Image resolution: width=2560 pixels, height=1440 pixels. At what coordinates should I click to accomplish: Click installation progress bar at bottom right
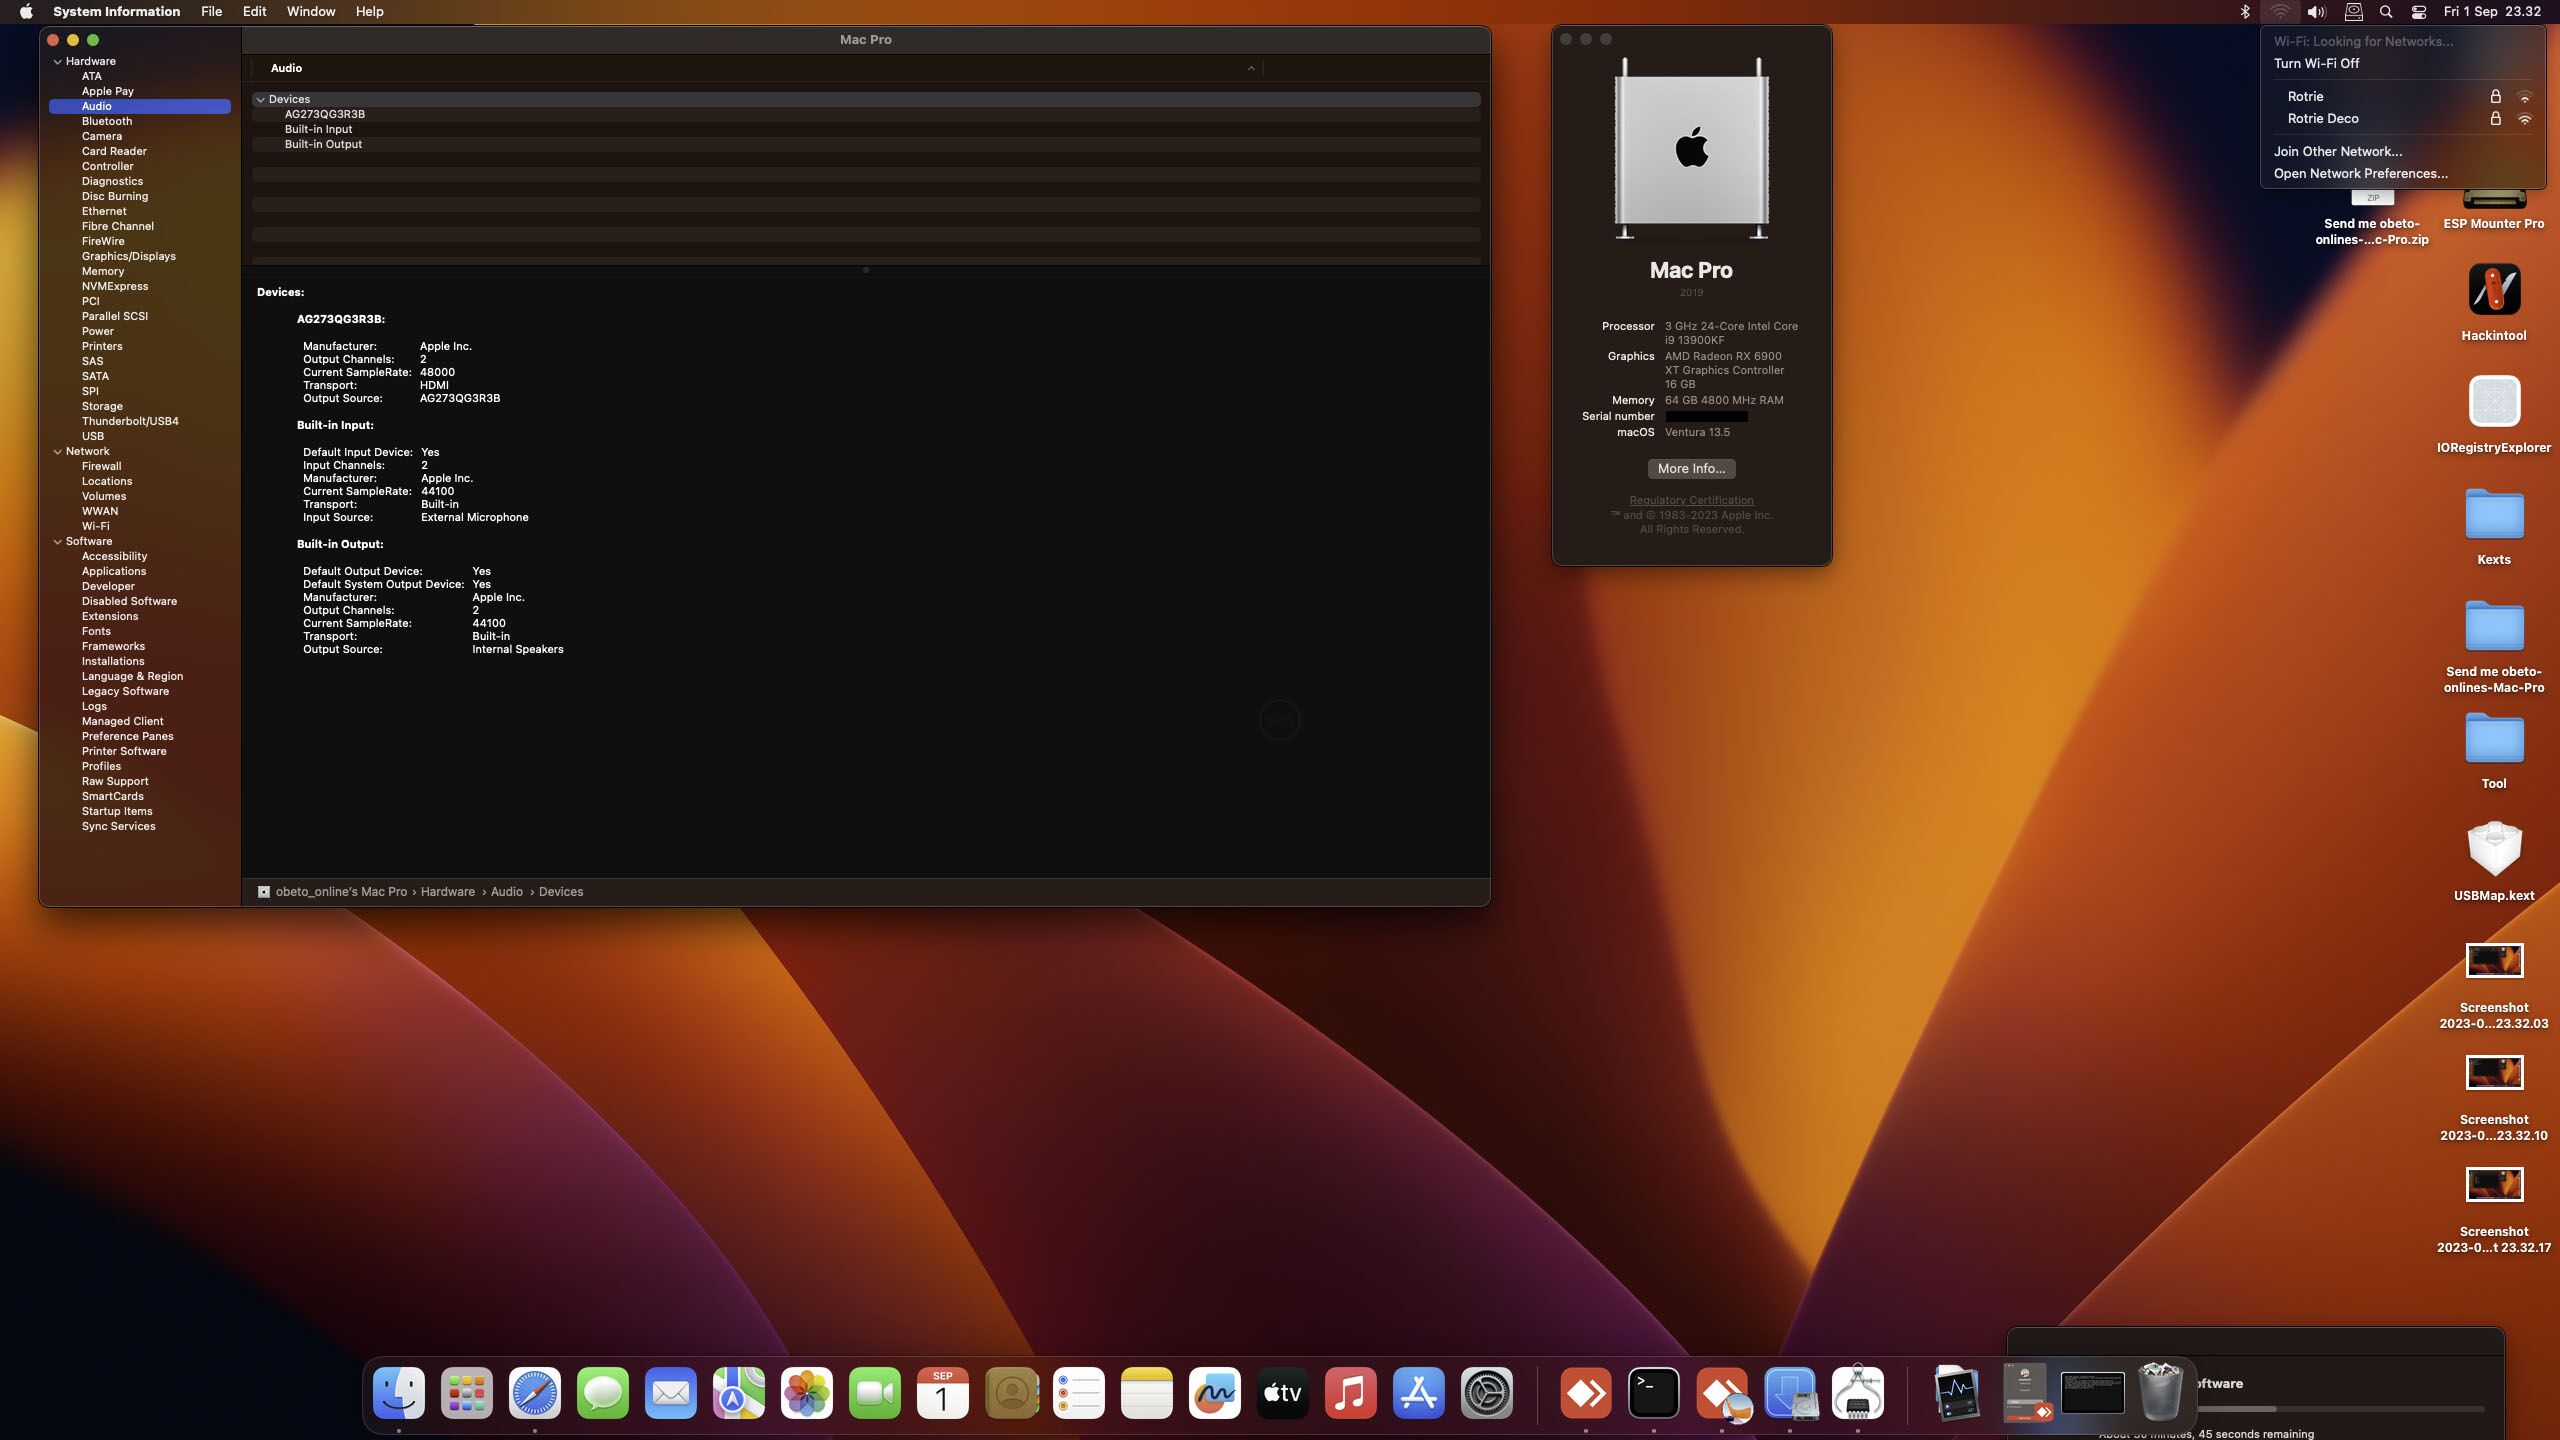tap(2340, 1409)
